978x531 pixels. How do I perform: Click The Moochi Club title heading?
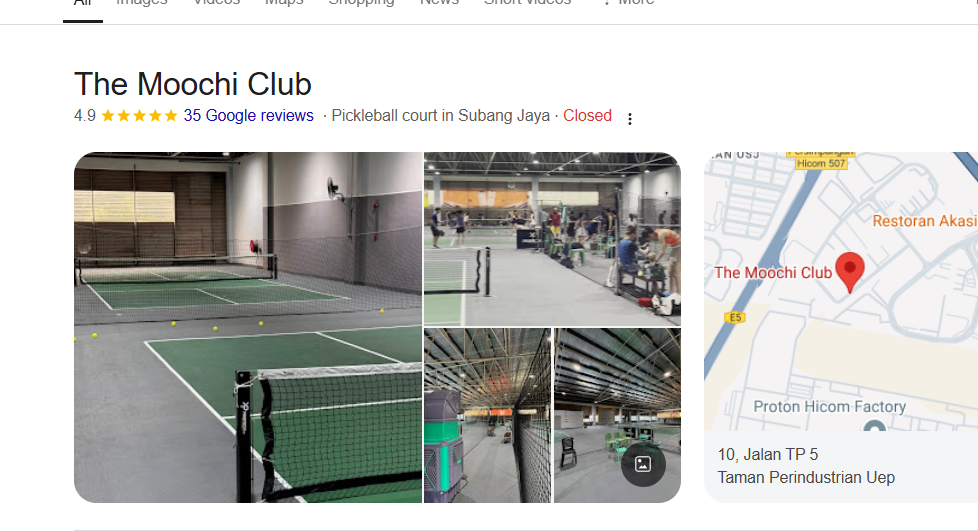193,84
